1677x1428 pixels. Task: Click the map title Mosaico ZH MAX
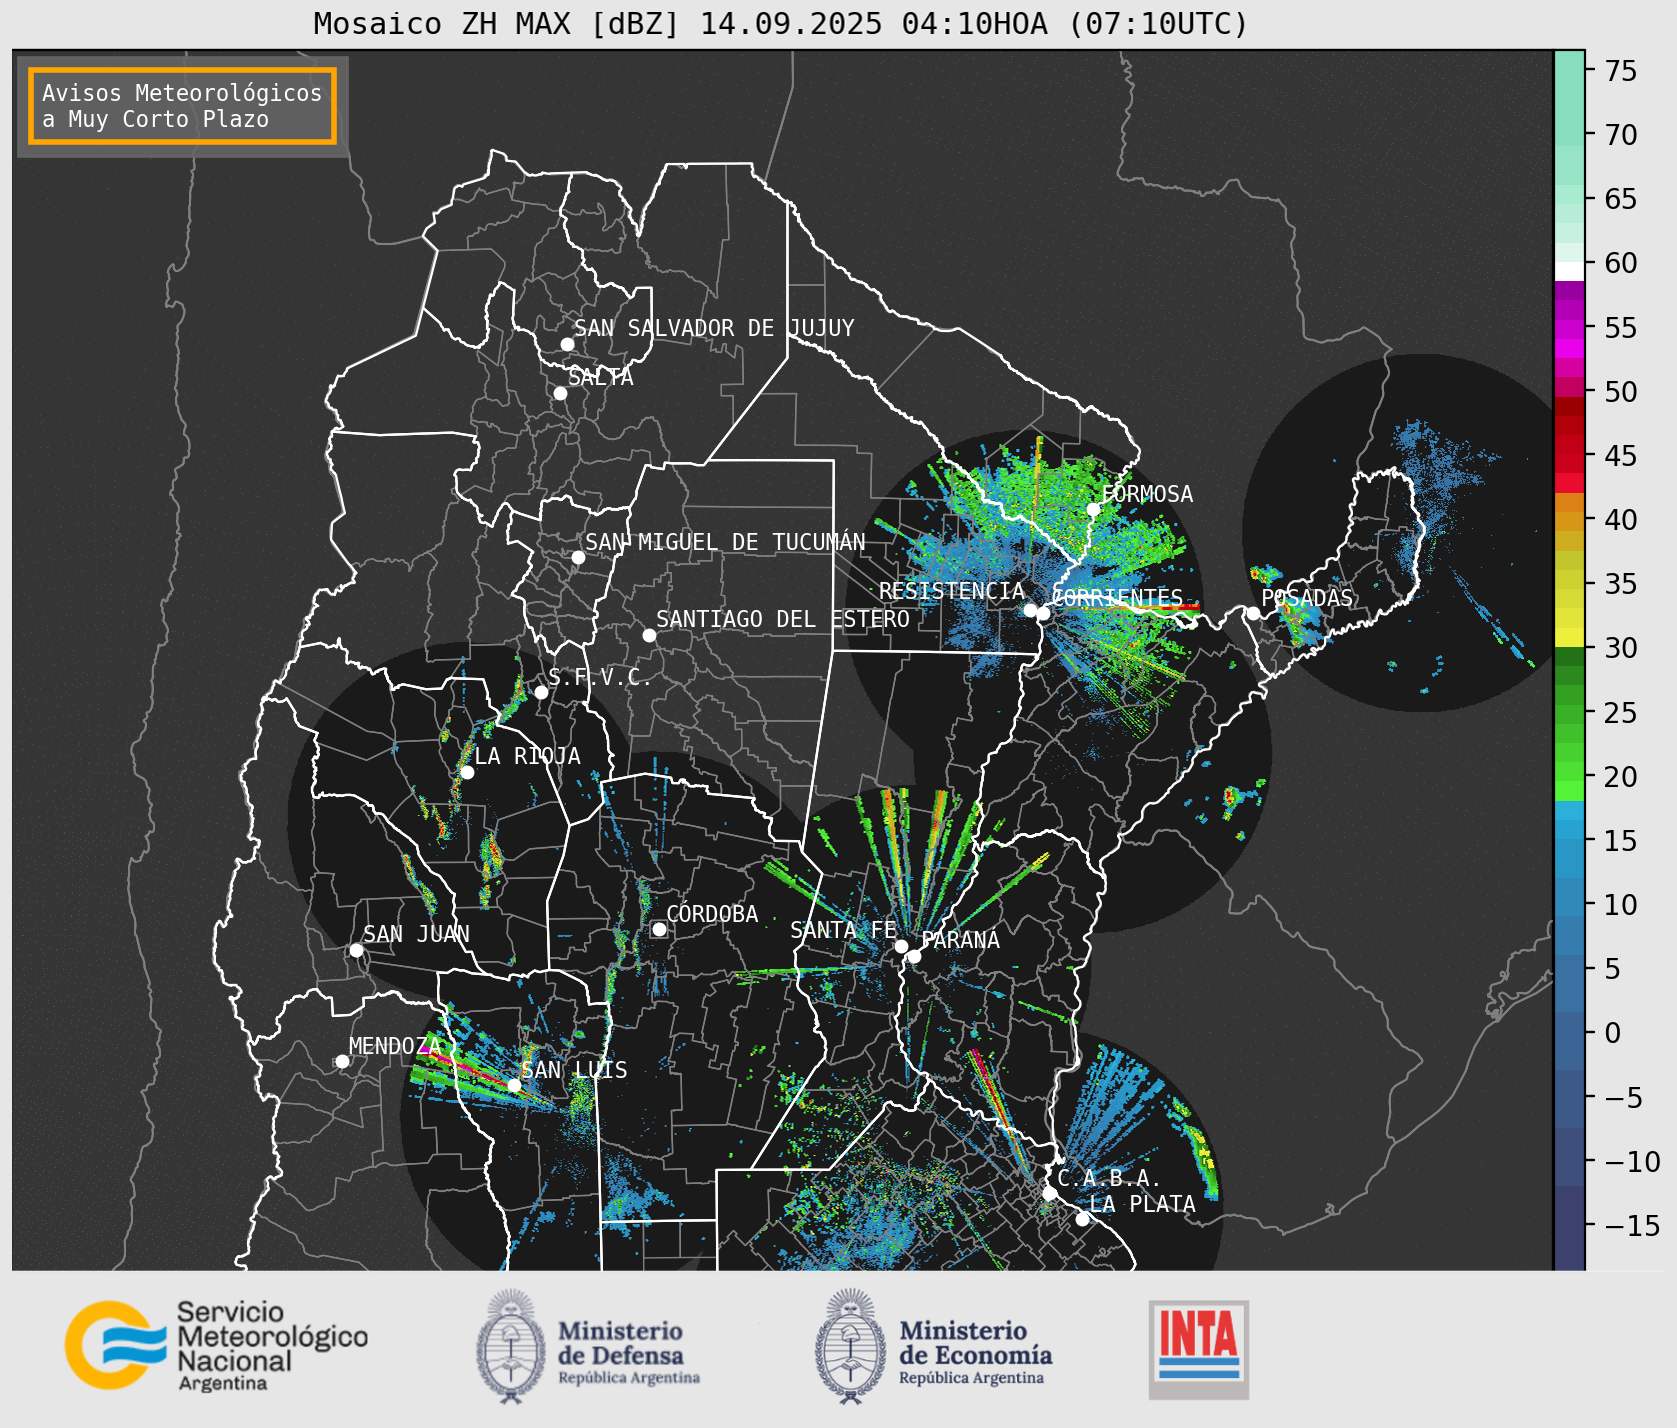click(780, 23)
